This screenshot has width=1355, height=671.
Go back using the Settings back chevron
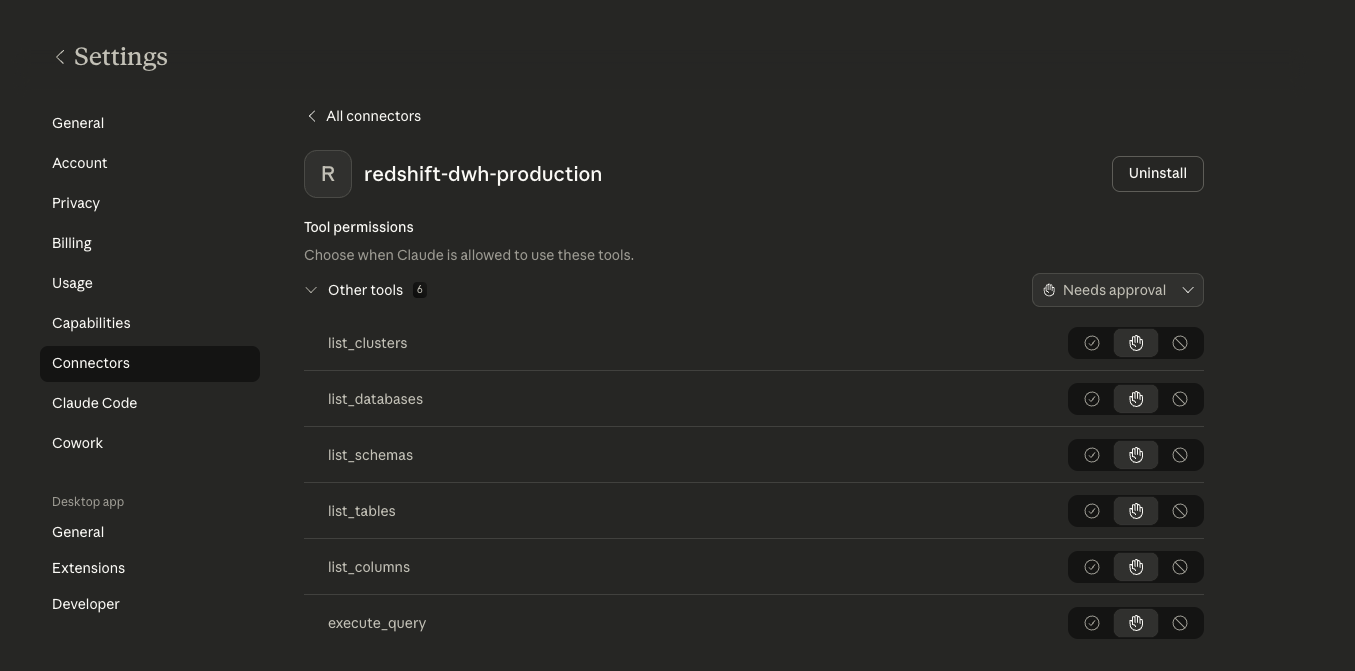[60, 57]
